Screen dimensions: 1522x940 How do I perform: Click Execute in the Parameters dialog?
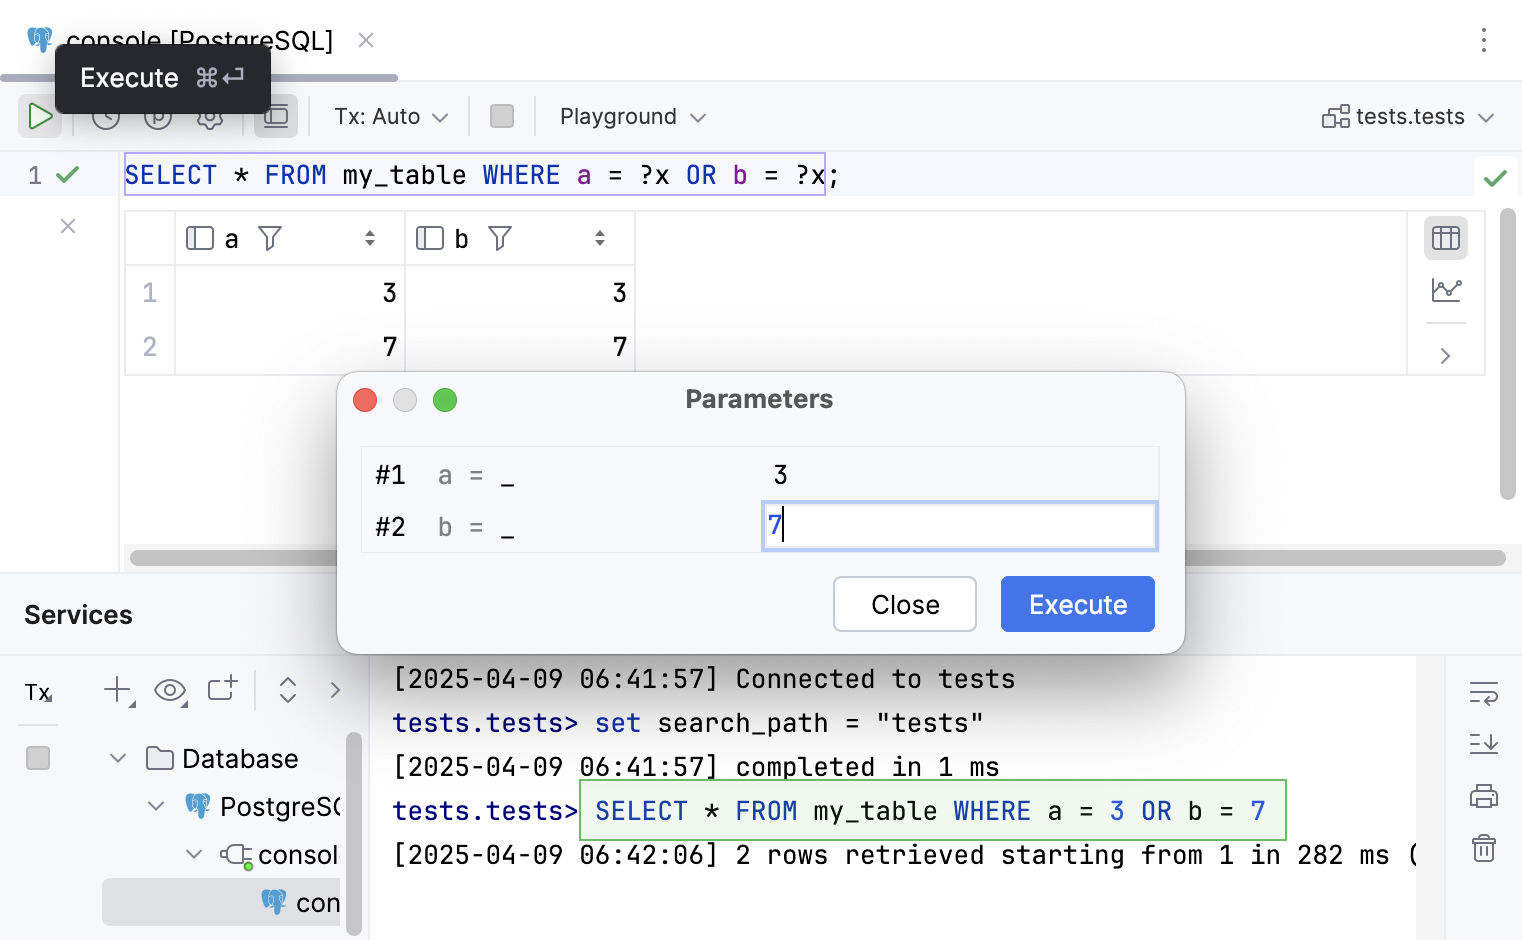pyautogui.click(x=1077, y=604)
